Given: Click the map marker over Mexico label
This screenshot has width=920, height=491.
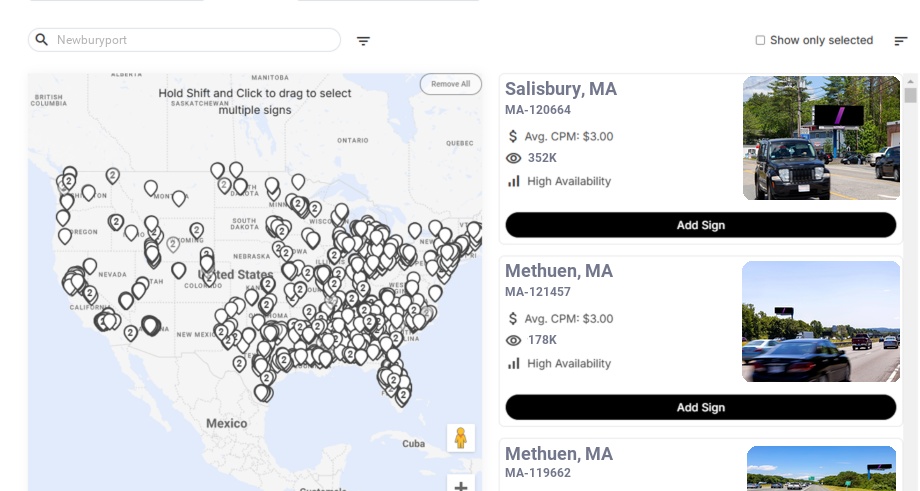Looking at the screenshot, I should pyautogui.click(x=261, y=391).
